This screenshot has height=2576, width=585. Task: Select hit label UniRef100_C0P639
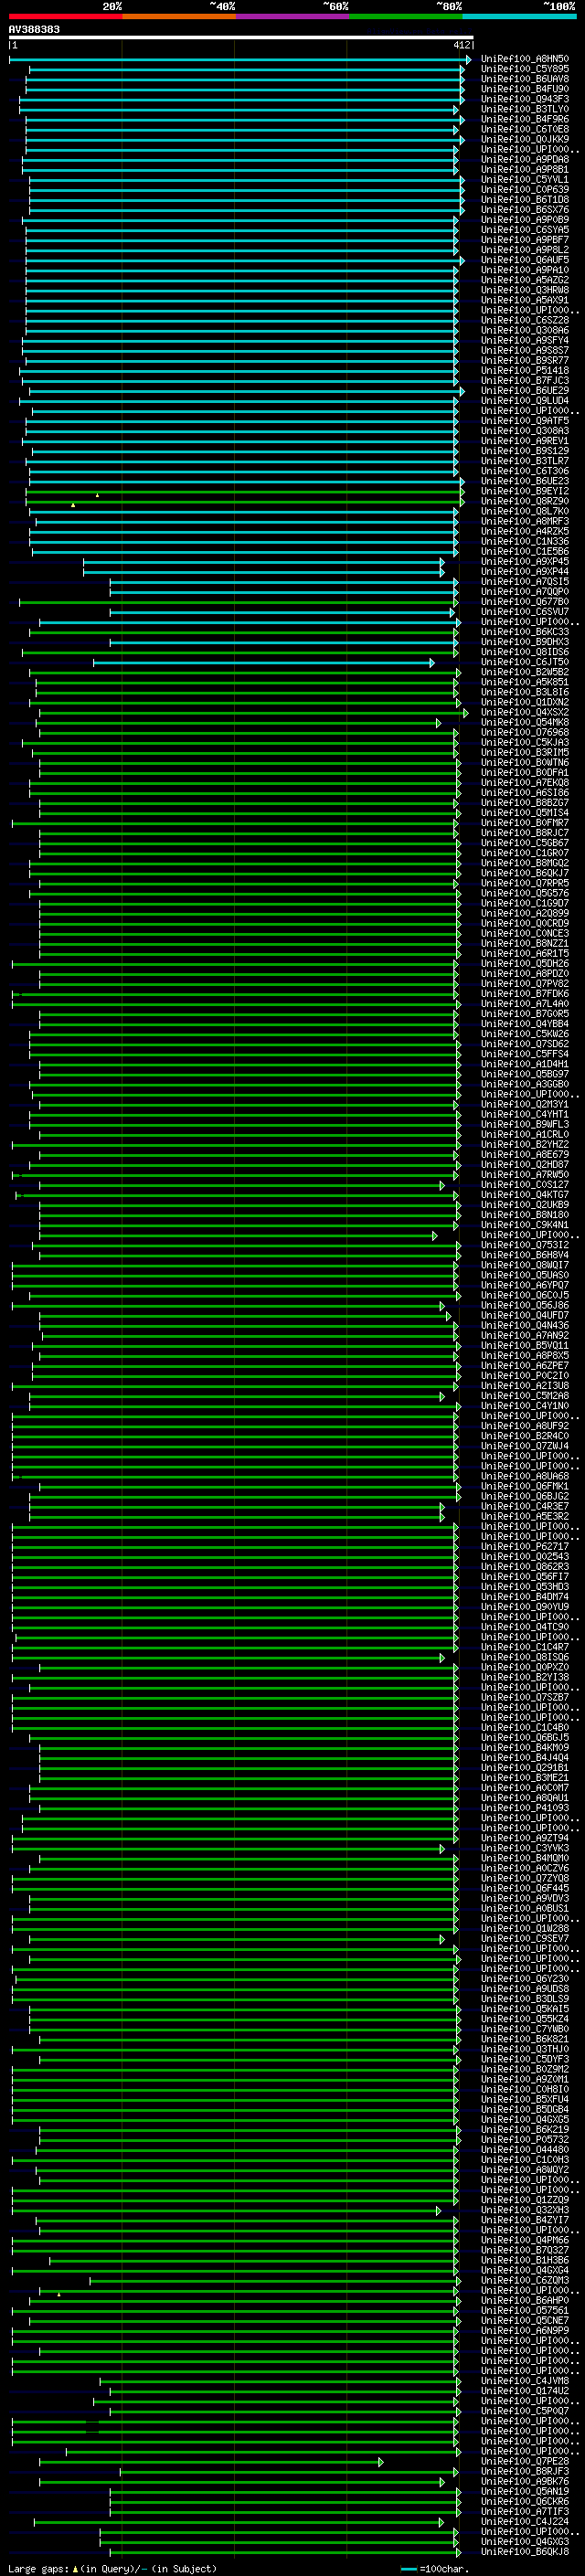pos(525,189)
